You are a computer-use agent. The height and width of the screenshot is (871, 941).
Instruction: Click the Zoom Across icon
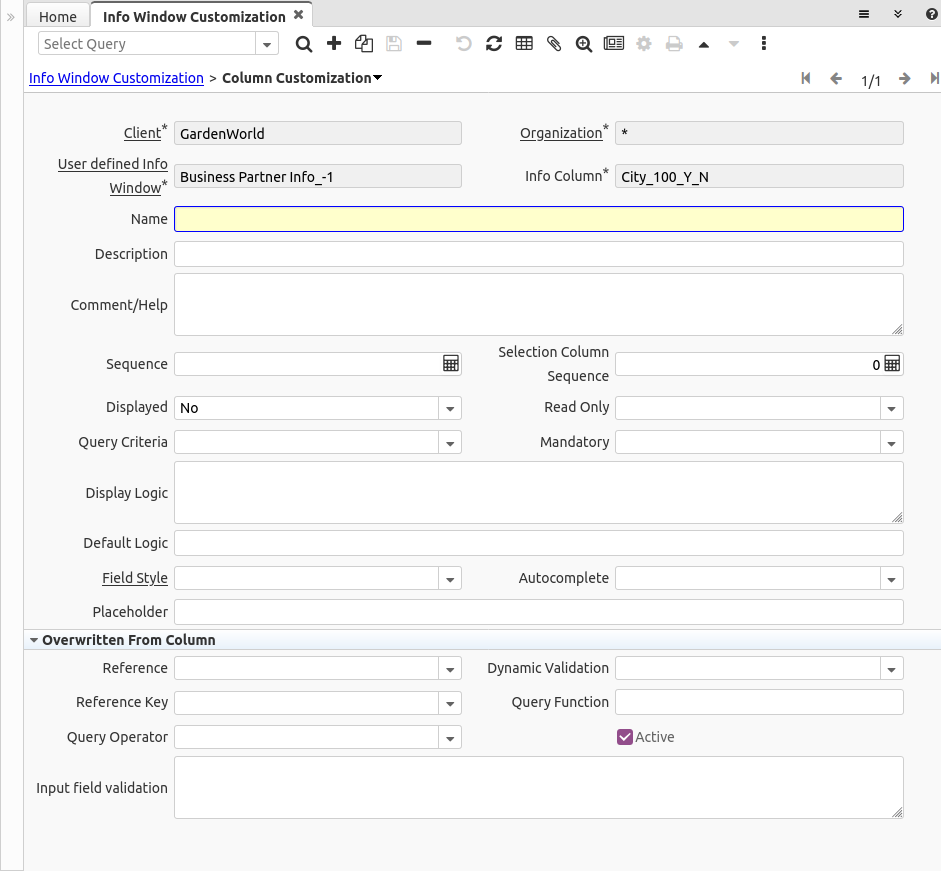(584, 44)
